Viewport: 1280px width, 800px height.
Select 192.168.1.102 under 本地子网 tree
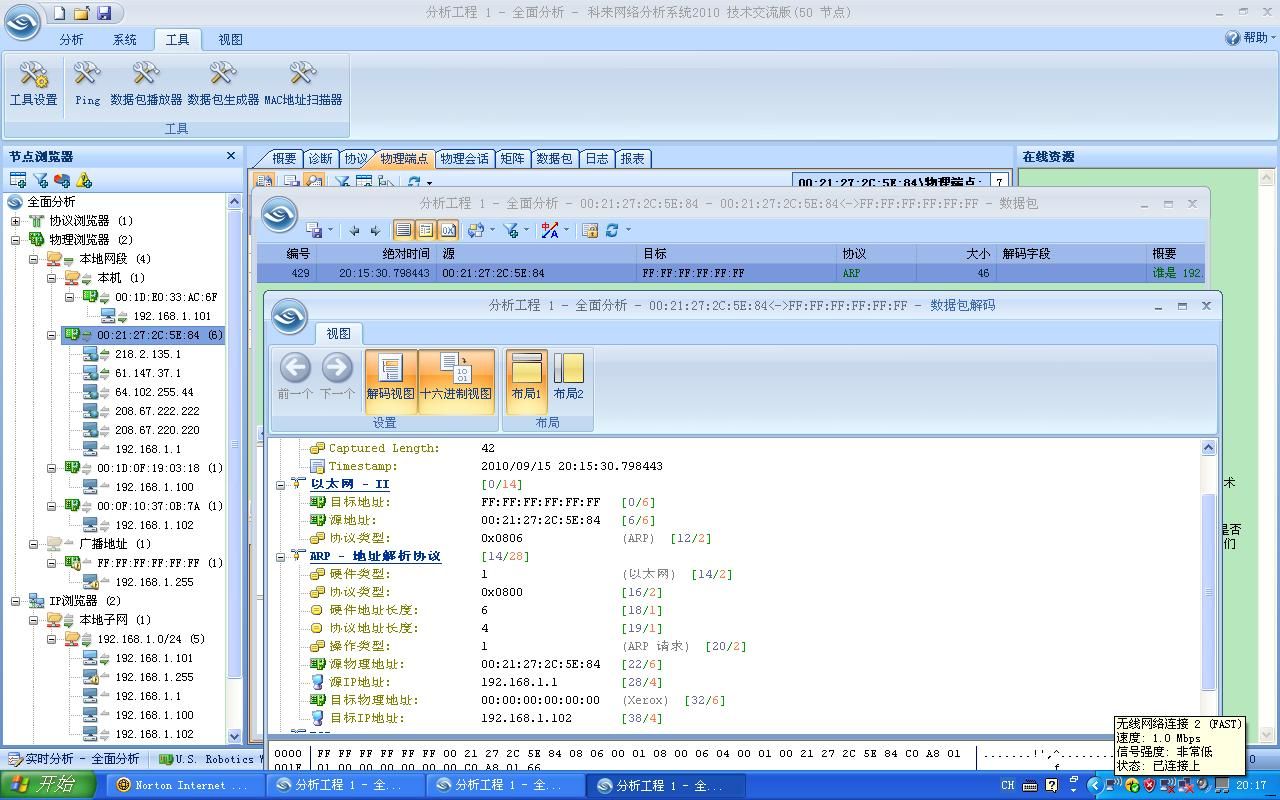tap(153, 734)
